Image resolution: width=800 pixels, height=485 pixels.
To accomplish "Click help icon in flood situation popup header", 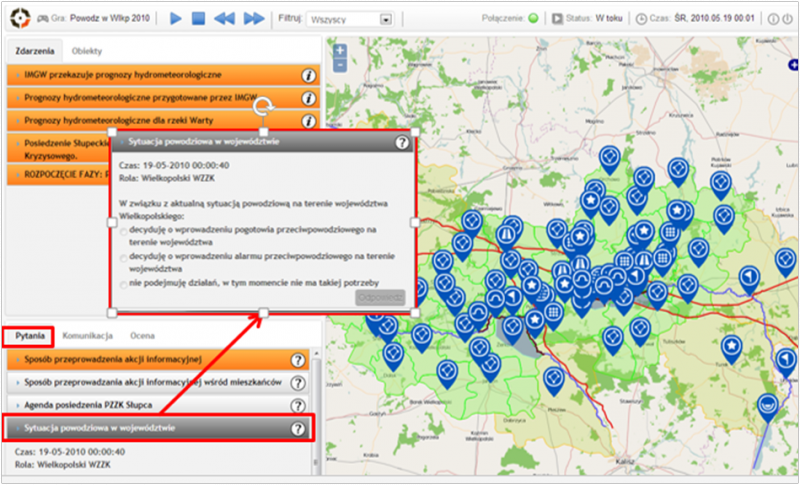I will (x=402, y=143).
